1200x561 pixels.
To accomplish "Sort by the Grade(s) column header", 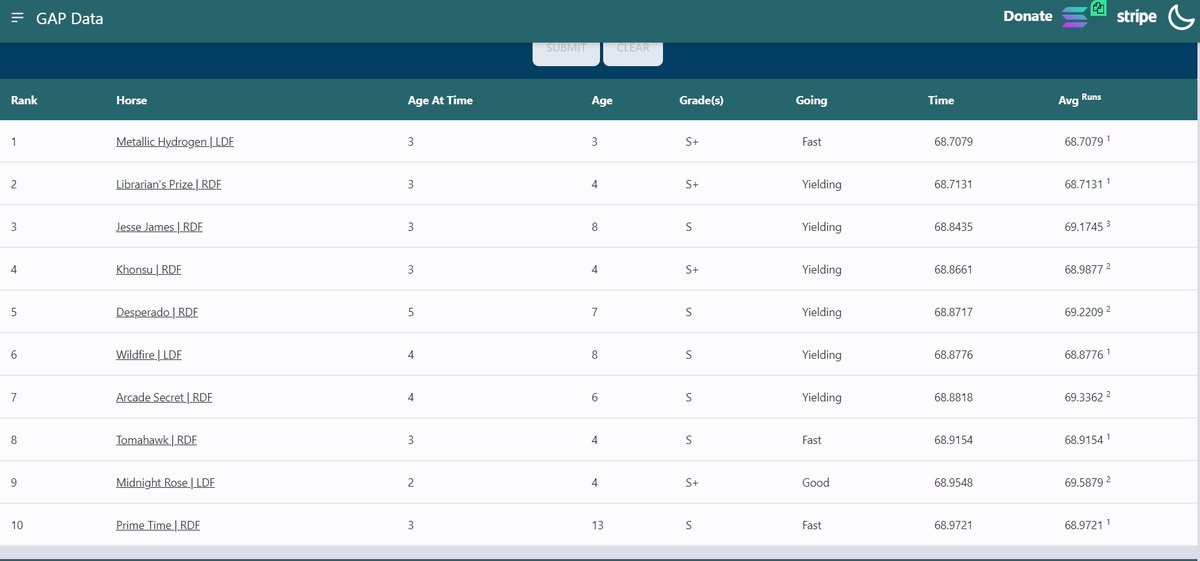I will pyautogui.click(x=701, y=100).
